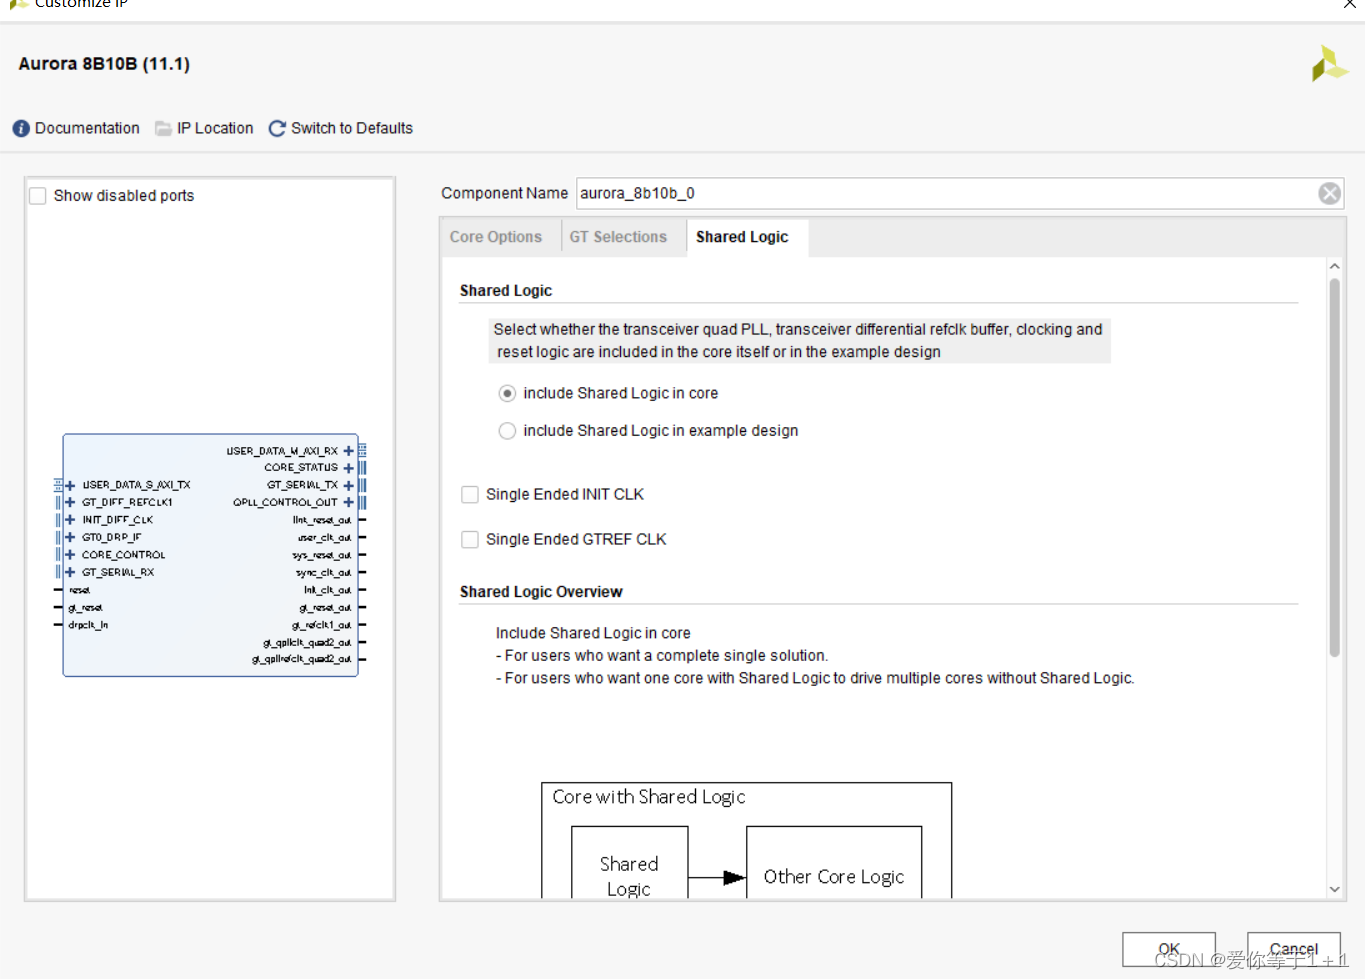
Task: Click the sys_reset_out port label
Action: point(322,555)
